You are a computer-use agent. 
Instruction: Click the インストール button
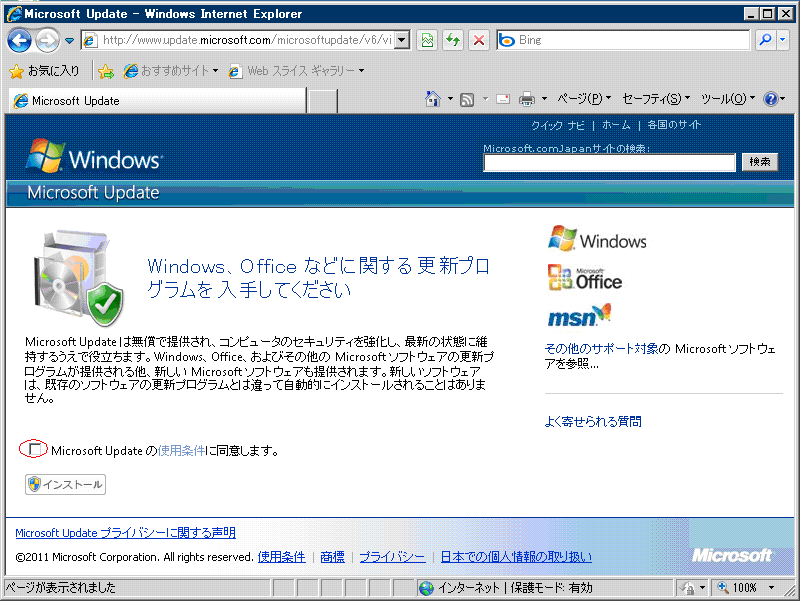pyautogui.click(x=65, y=484)
